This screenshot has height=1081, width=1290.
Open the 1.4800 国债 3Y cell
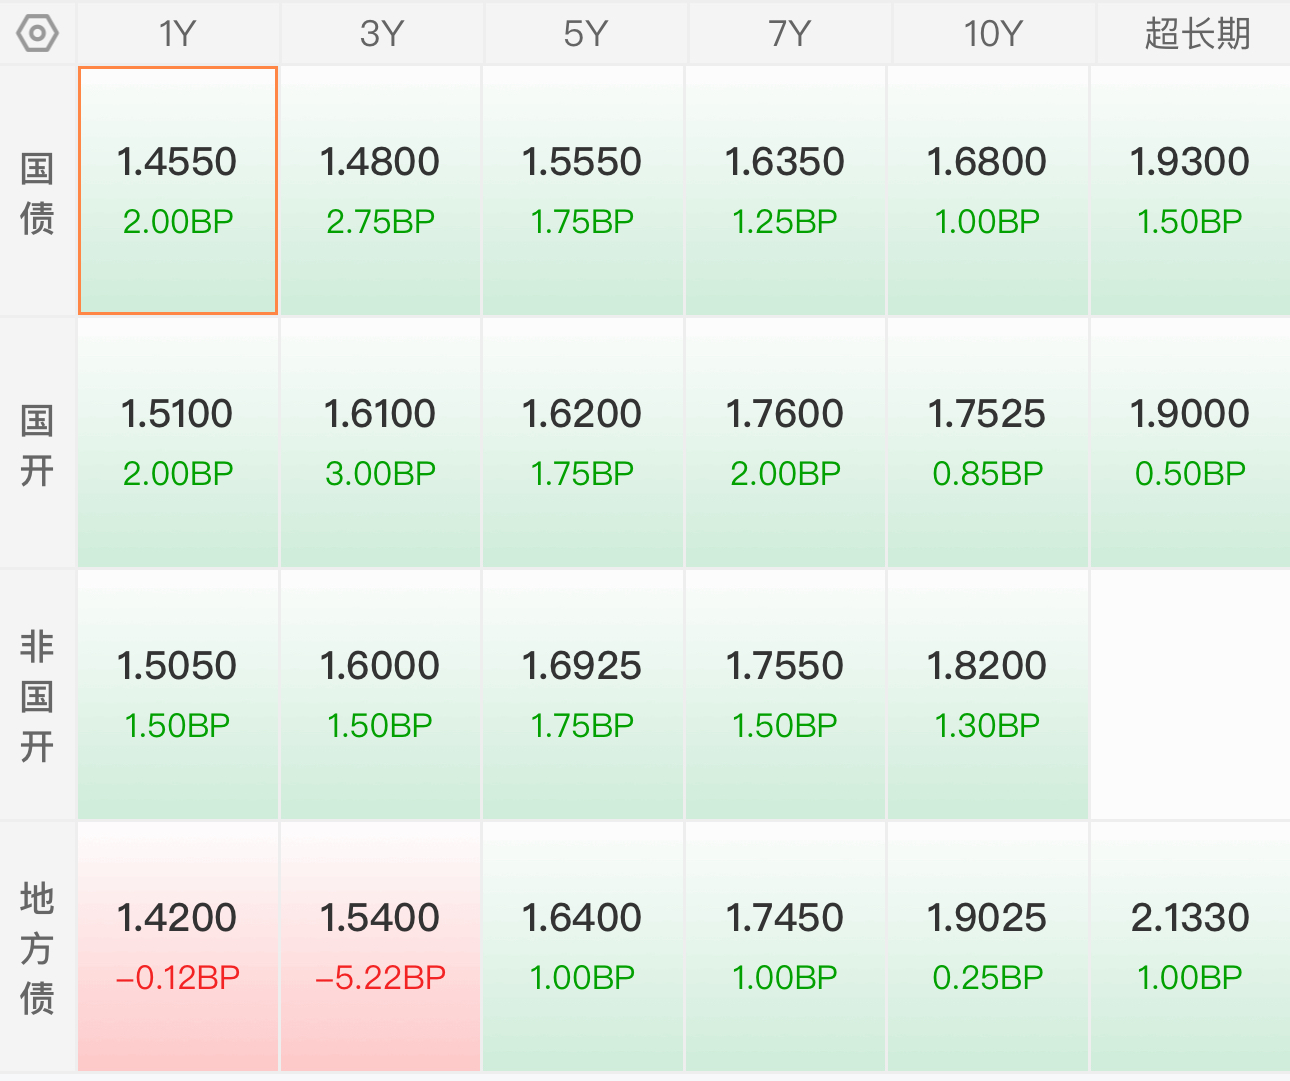coord(381,191)
